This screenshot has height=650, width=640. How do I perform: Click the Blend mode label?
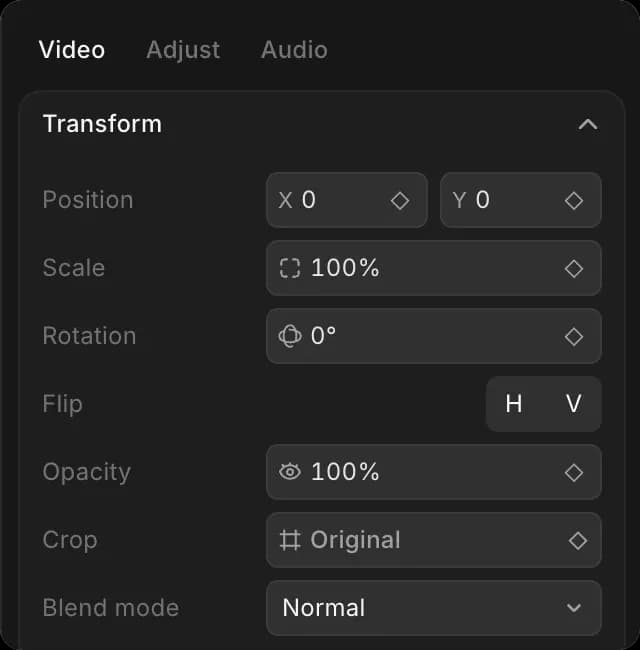click(x=111, y=608)
